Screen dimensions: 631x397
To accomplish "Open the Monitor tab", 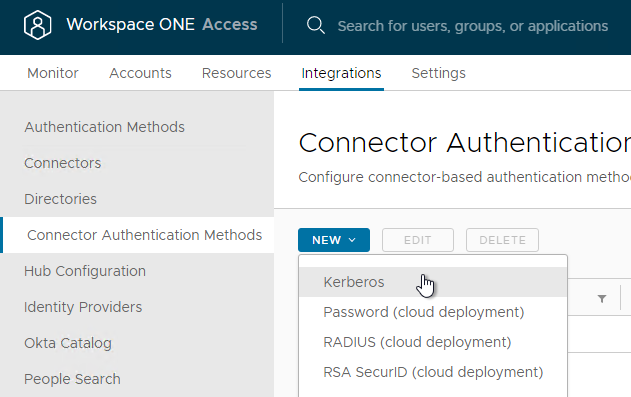I will click(53, 73).
